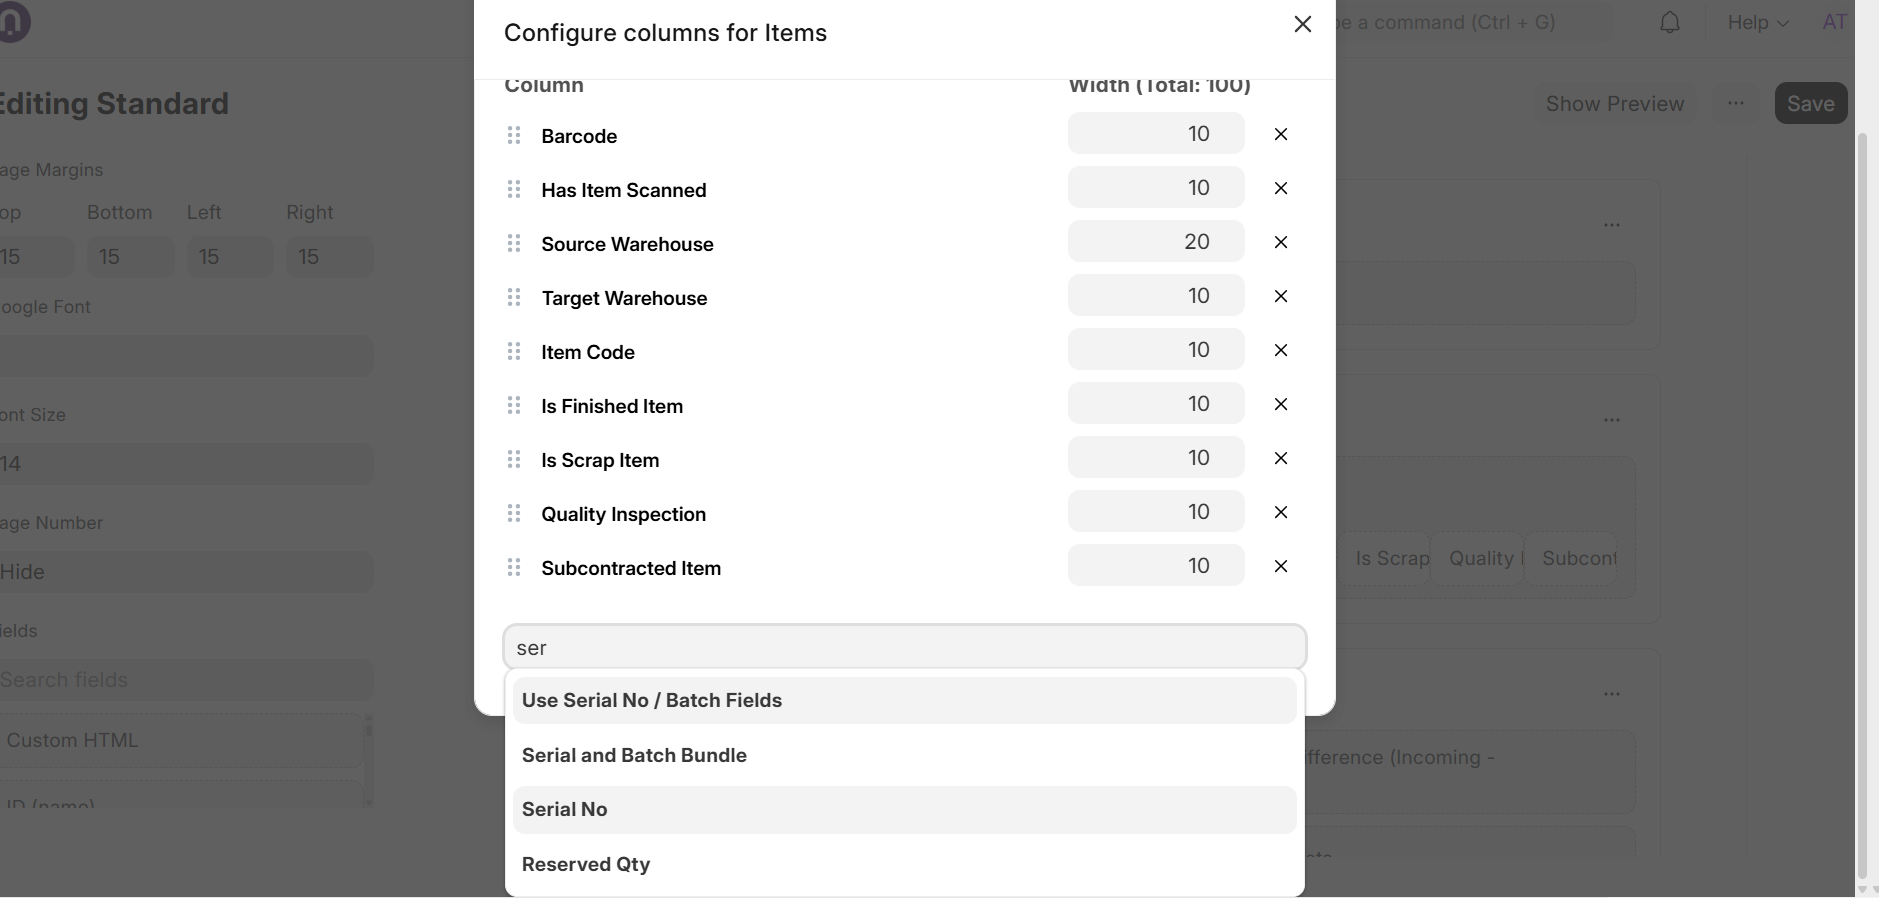
Task: Click Show Preview button
Action: (1614, 103)
